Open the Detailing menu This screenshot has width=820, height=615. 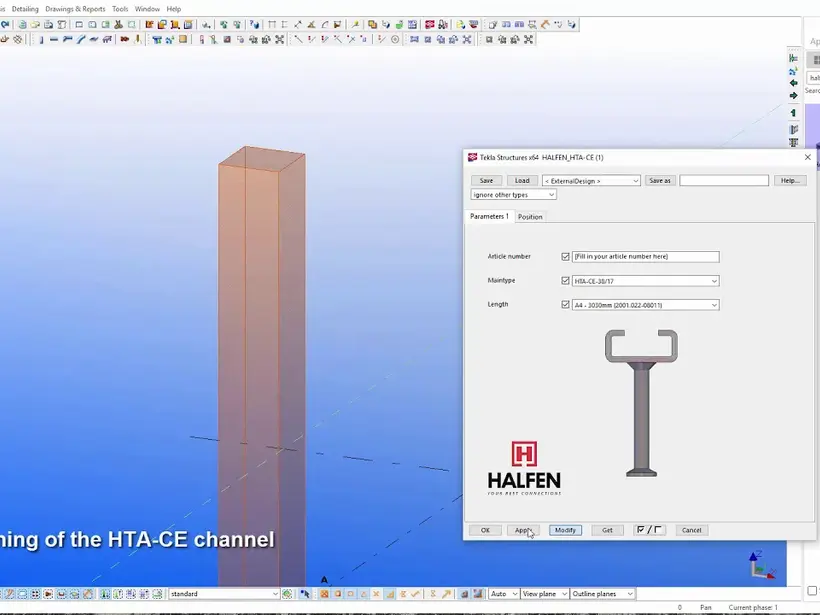[x=25, y=9]
